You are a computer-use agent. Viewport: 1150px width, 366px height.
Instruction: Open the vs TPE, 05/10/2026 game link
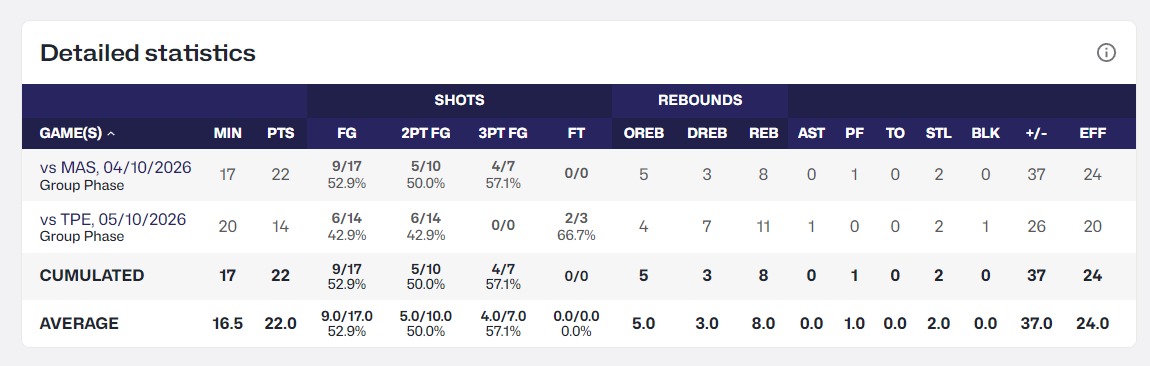click(x=113, y=219)
